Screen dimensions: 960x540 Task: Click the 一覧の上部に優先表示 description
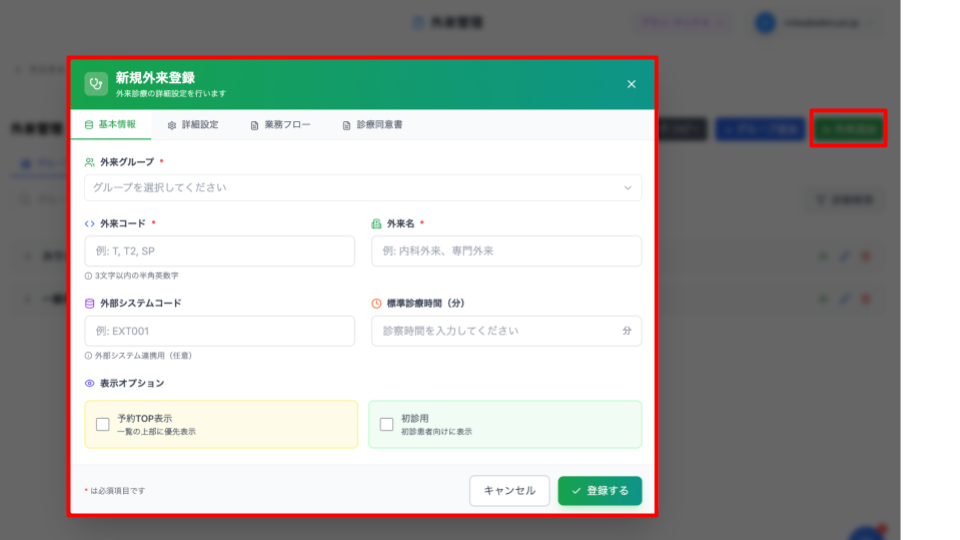(157, 432)
